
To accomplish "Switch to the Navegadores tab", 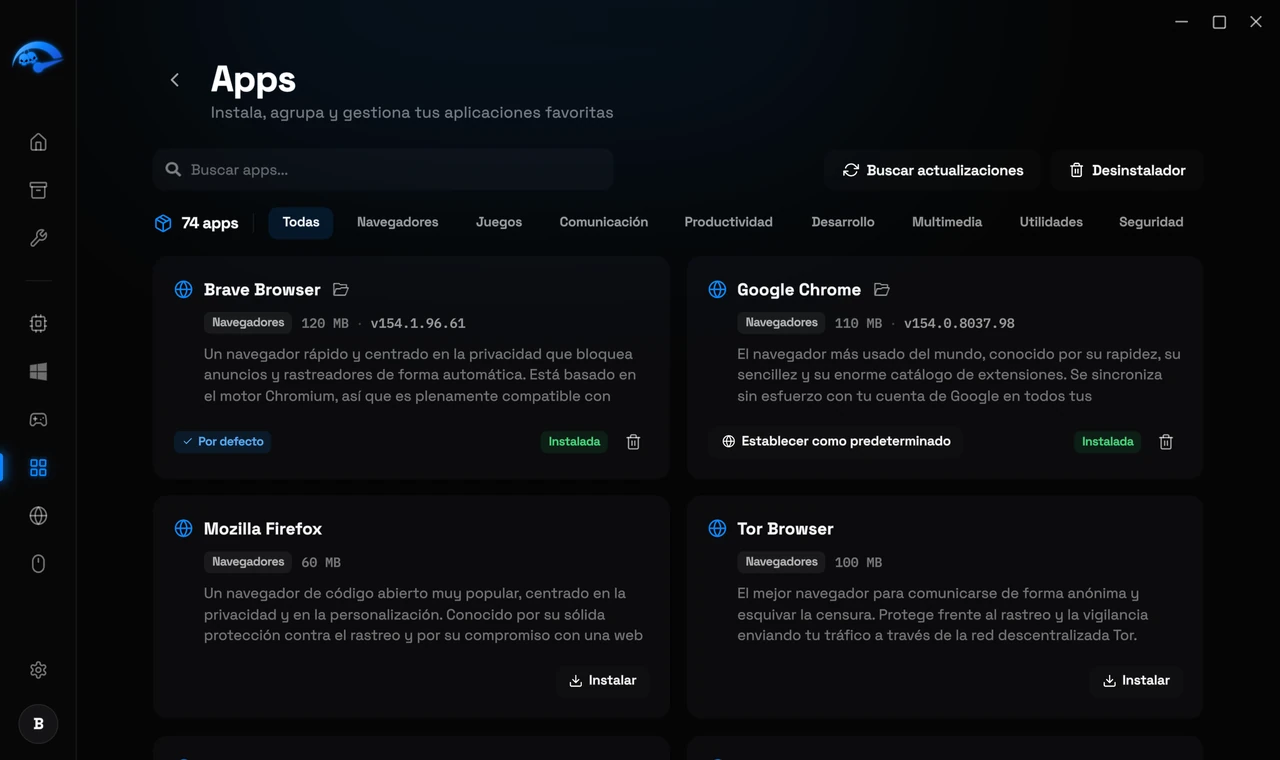I will point(398,222).
